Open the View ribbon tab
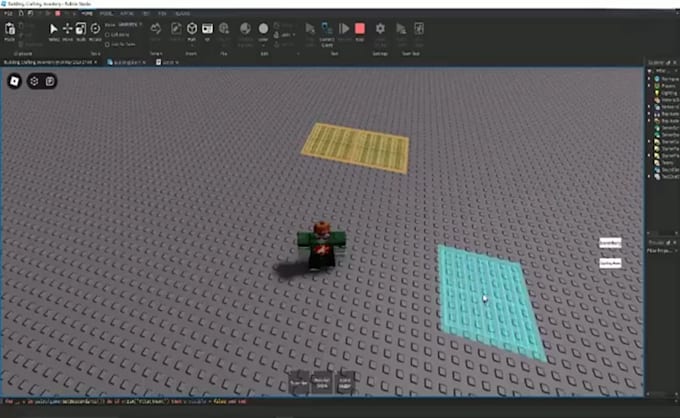 162,13
